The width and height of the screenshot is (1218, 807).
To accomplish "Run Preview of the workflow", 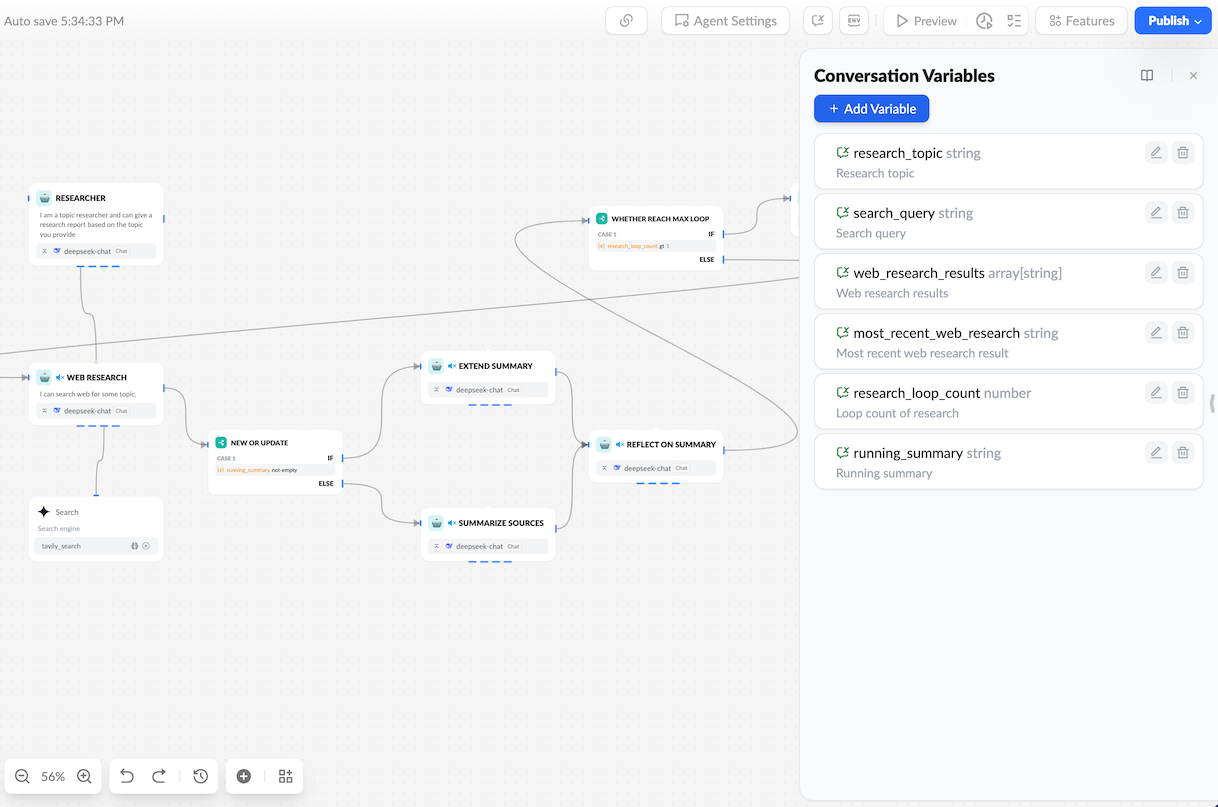I will [925, 21].
